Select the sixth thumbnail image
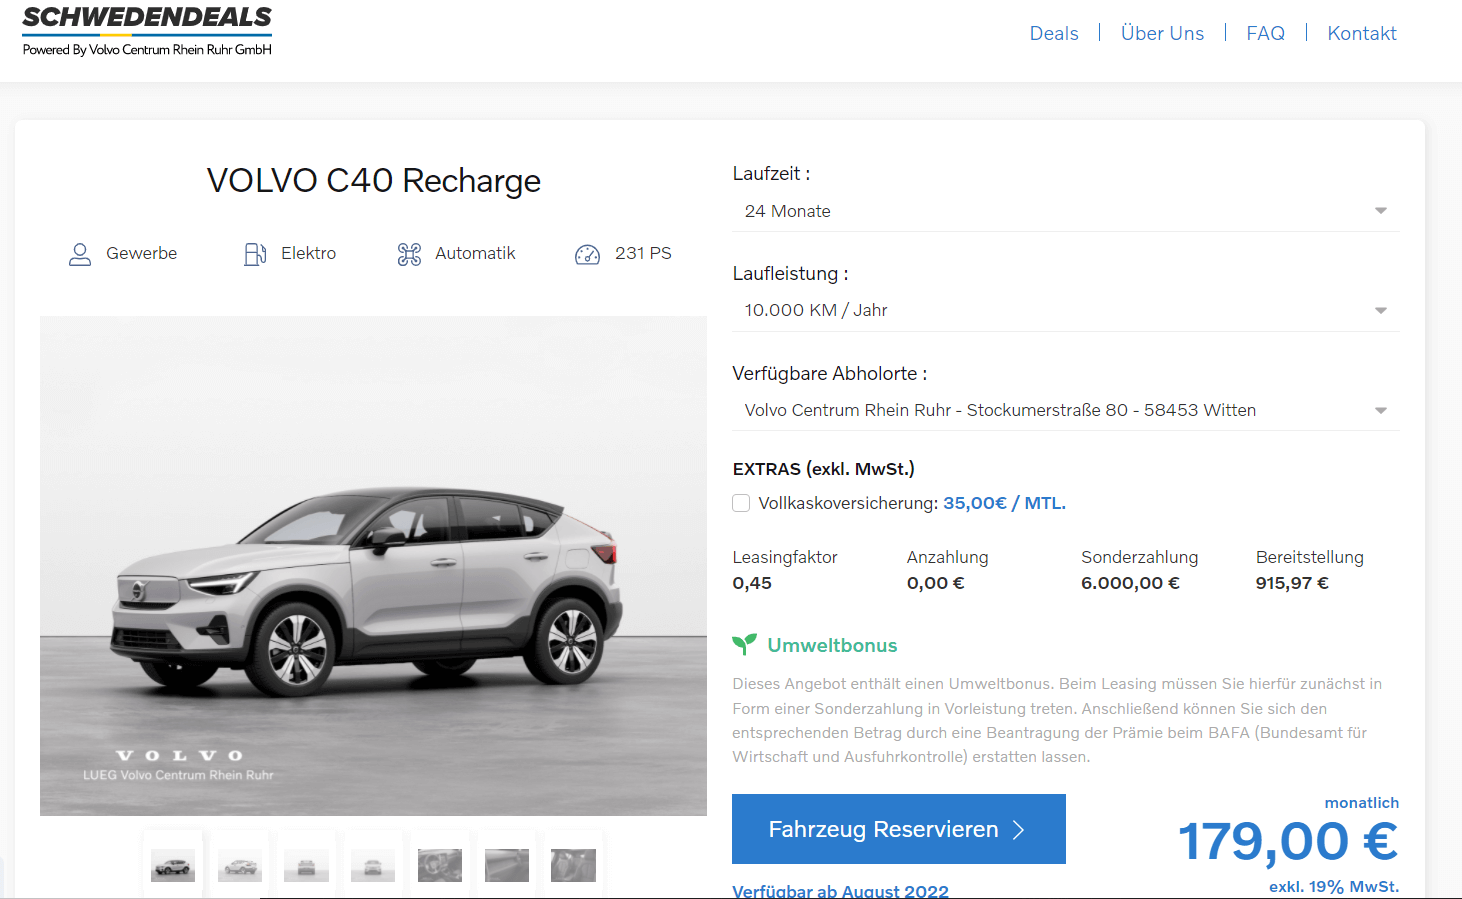This screenshot has height=899, width=1462. pyautogui.click(x=507, y=865)
